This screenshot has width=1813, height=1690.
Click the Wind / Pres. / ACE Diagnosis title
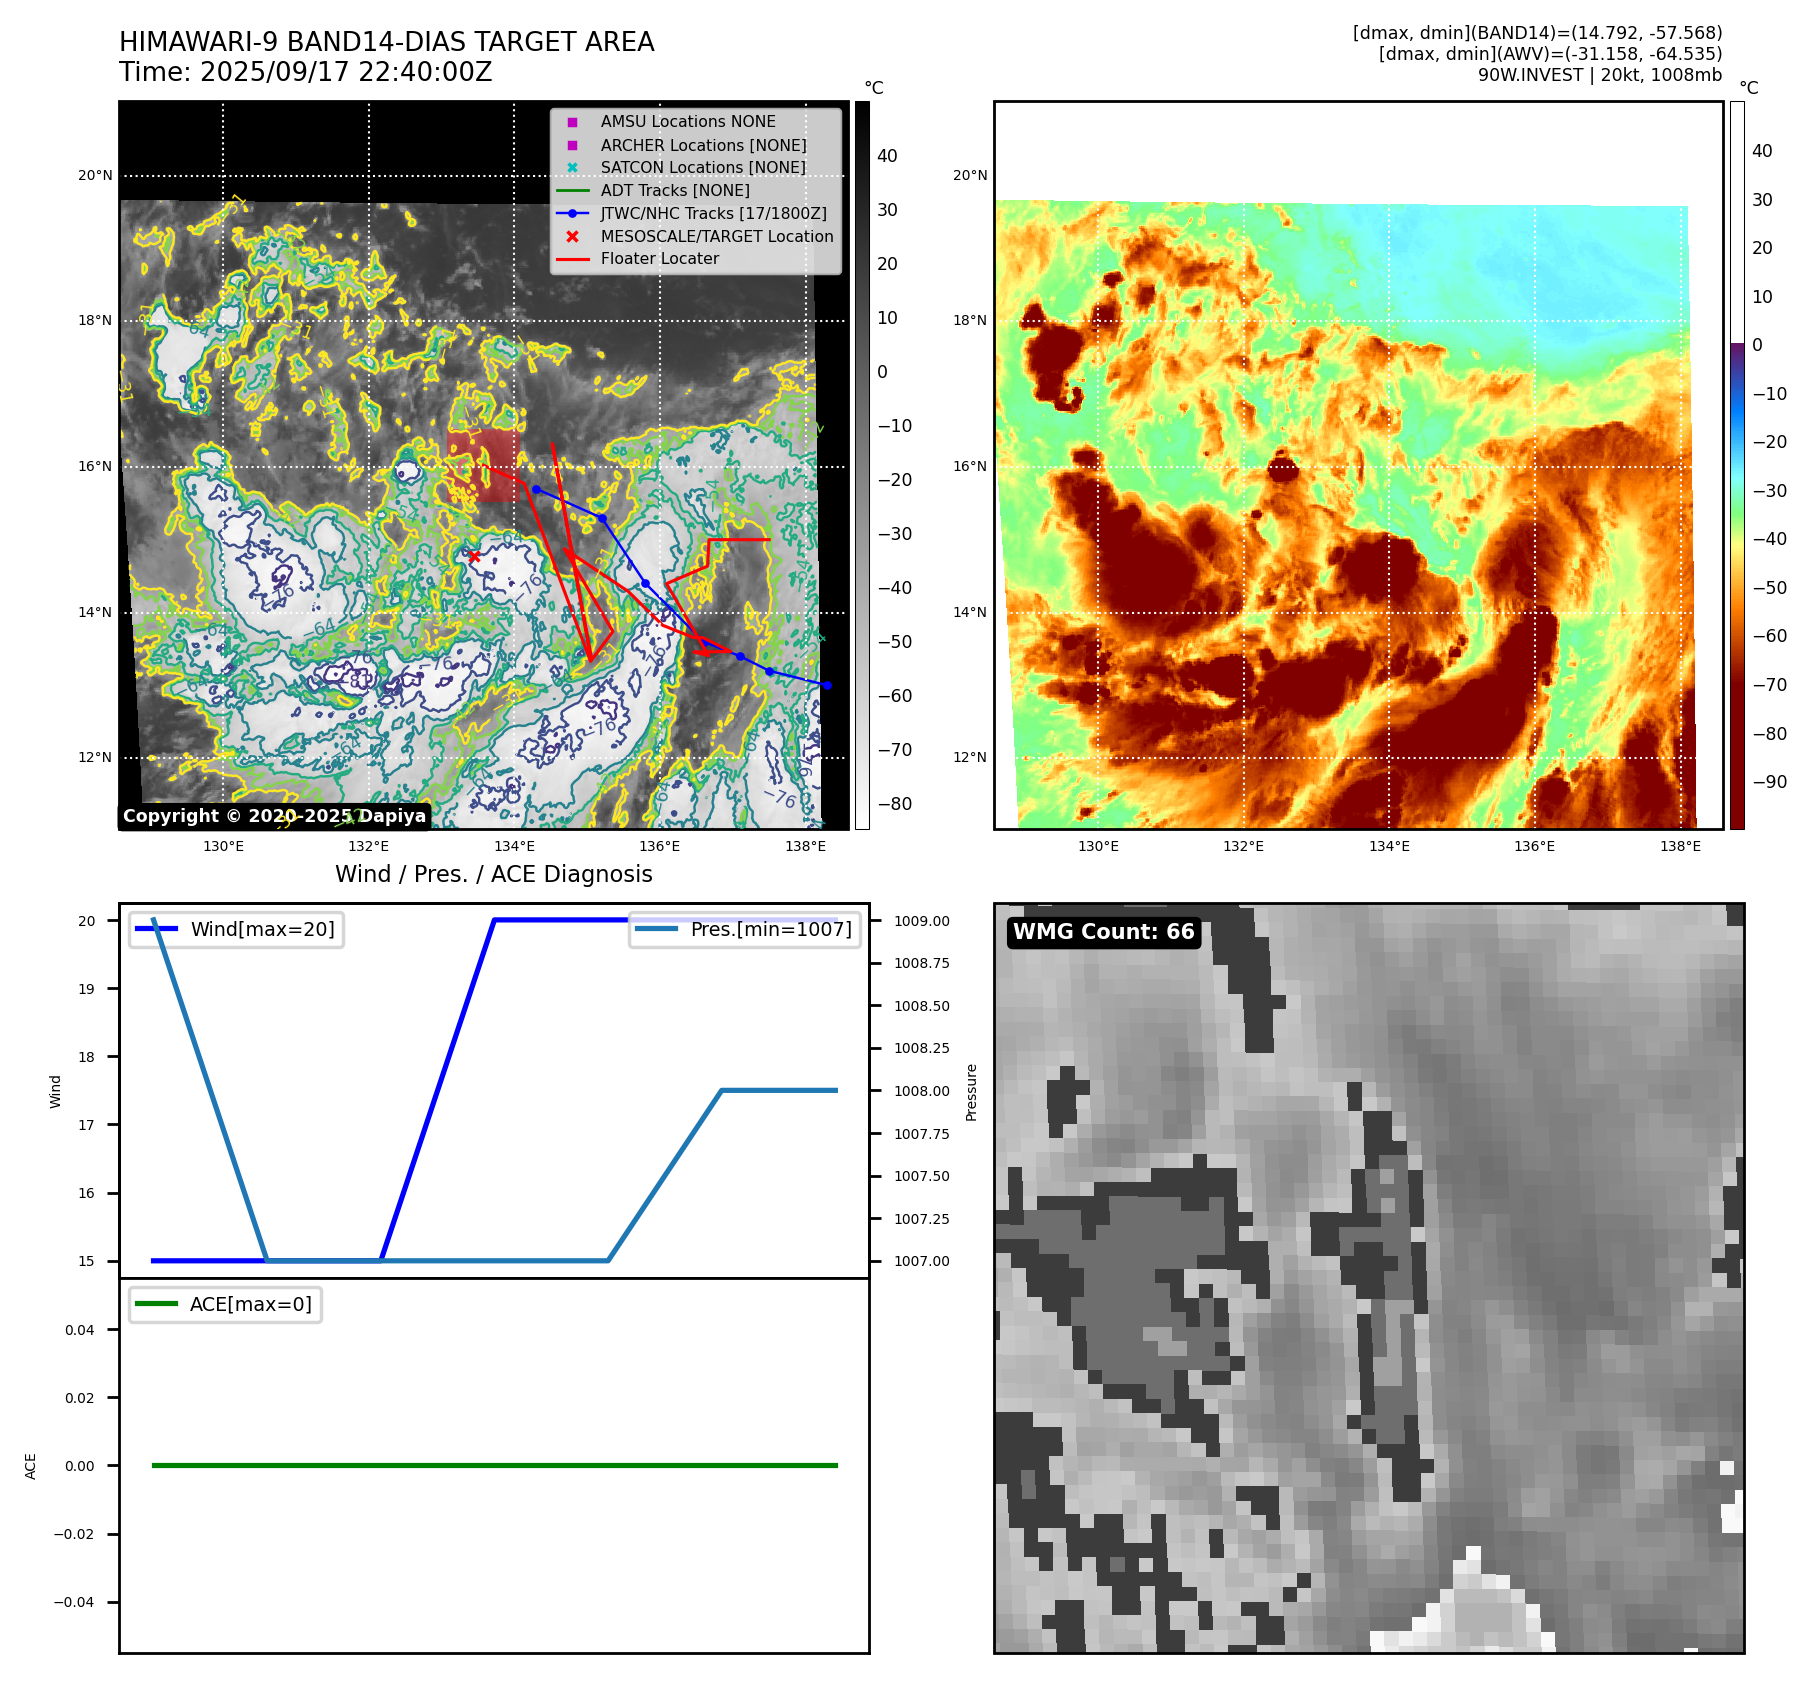click(x=494, y=874)
